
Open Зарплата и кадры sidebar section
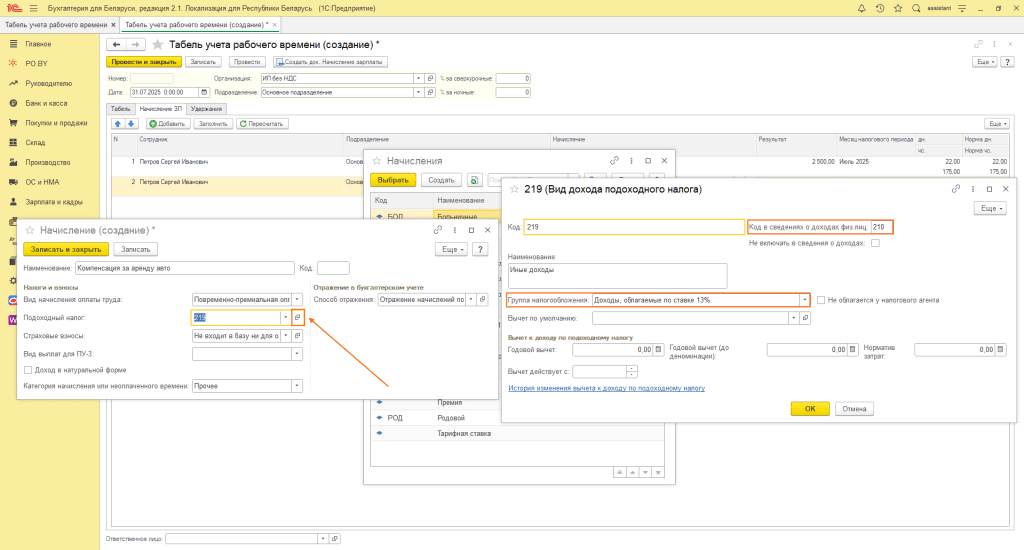point(54,202)
